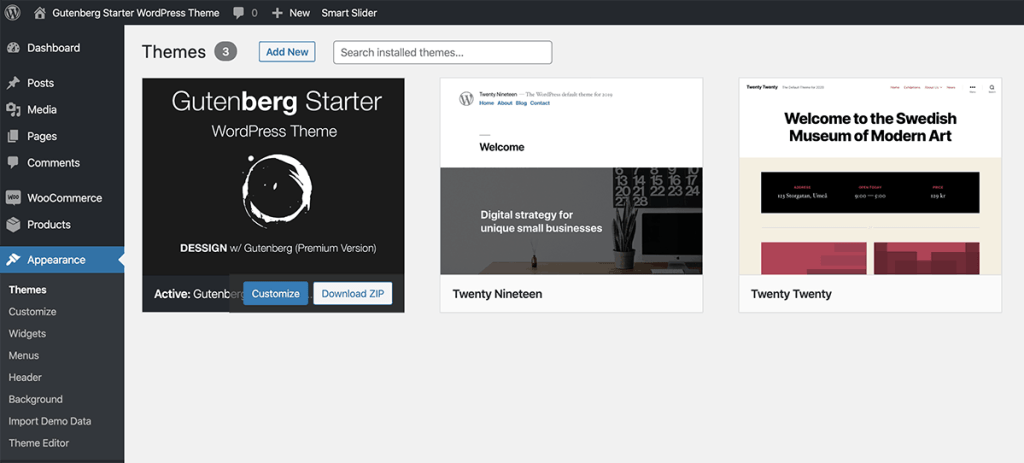Screen dimensions: 1024x463
Task: Click the home icon beside site name
Action: click(x=40, y=12)
